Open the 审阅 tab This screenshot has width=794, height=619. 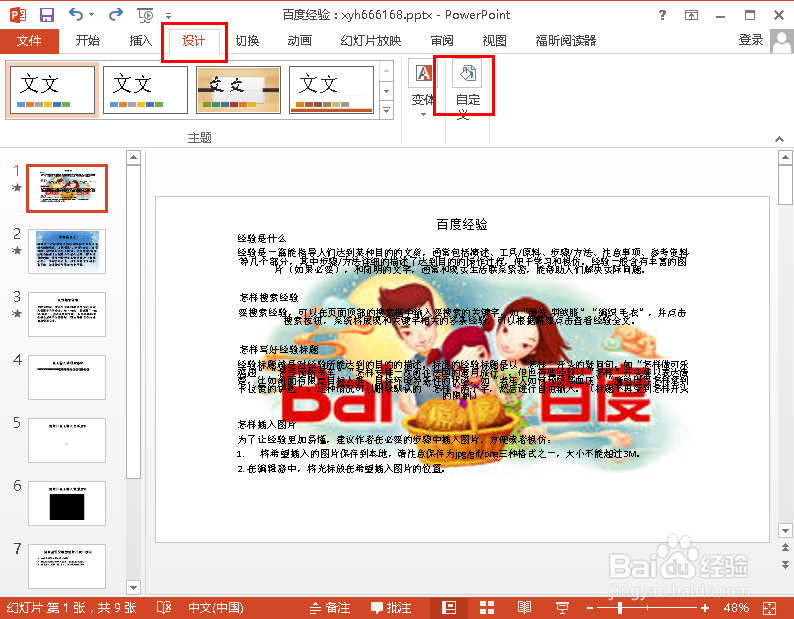442,41
